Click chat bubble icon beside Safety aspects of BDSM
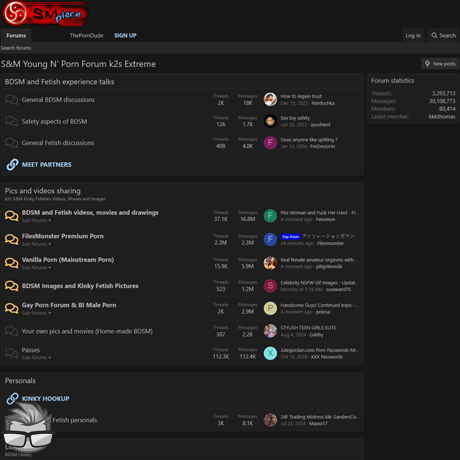Screen dimensions: 460x460 pos(12,121)
